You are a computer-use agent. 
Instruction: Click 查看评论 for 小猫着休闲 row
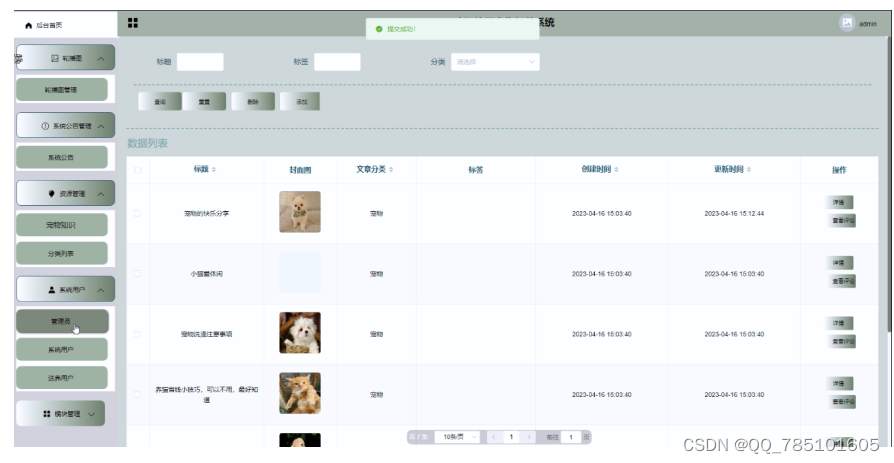842,281
